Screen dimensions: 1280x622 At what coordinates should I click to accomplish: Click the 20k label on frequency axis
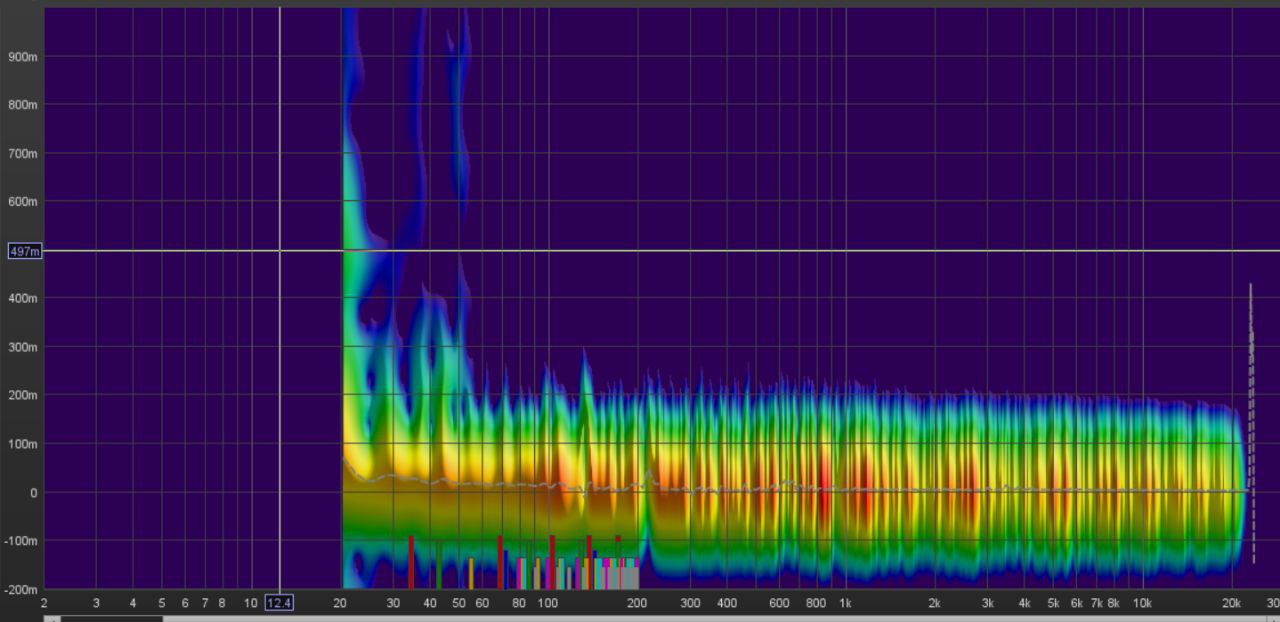(1231, 603)
